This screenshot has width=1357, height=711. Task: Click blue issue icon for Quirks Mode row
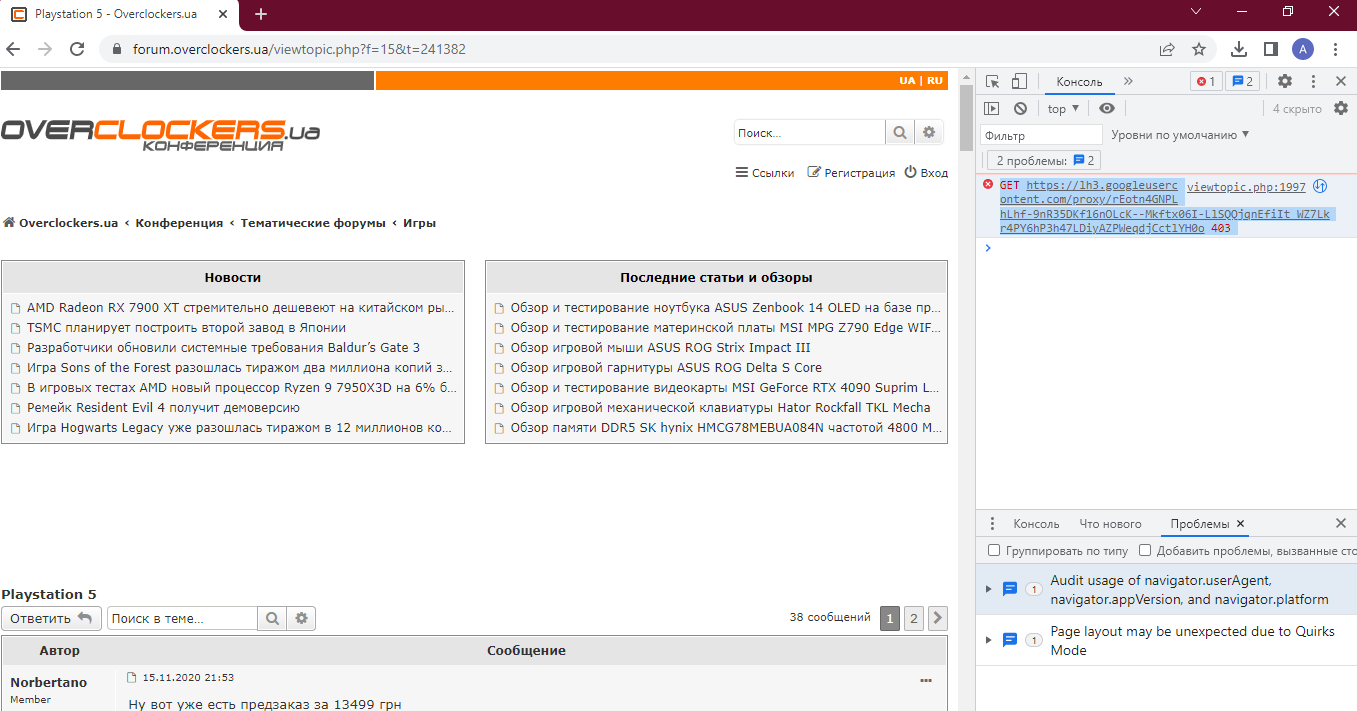[1010, 640]
